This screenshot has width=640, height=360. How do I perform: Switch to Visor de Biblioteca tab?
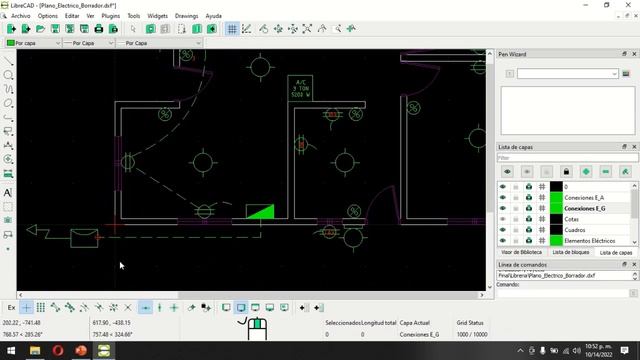(x=522, y=252)
